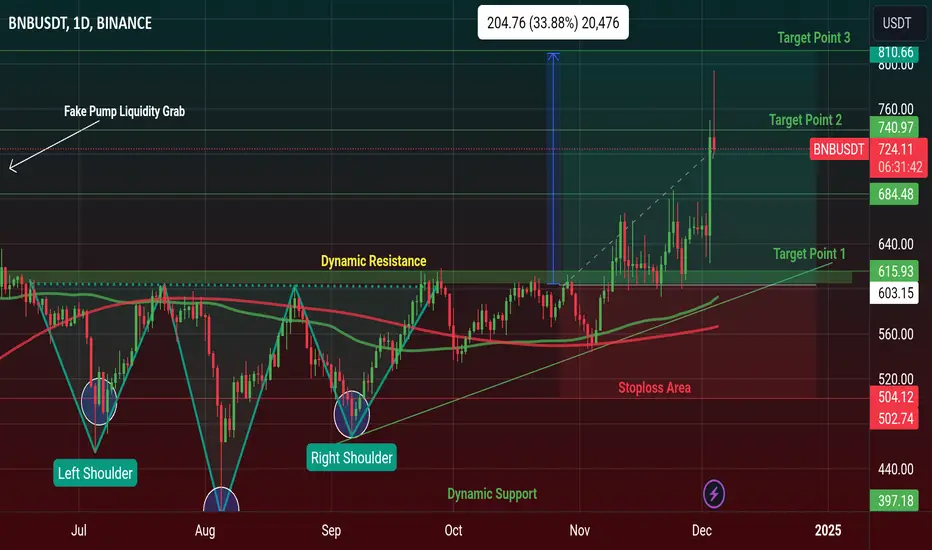Click the BNBUSDT, 1D, BINANCE symbol title
Viewport: 932px width, 550px height.
tap(80, 23)
